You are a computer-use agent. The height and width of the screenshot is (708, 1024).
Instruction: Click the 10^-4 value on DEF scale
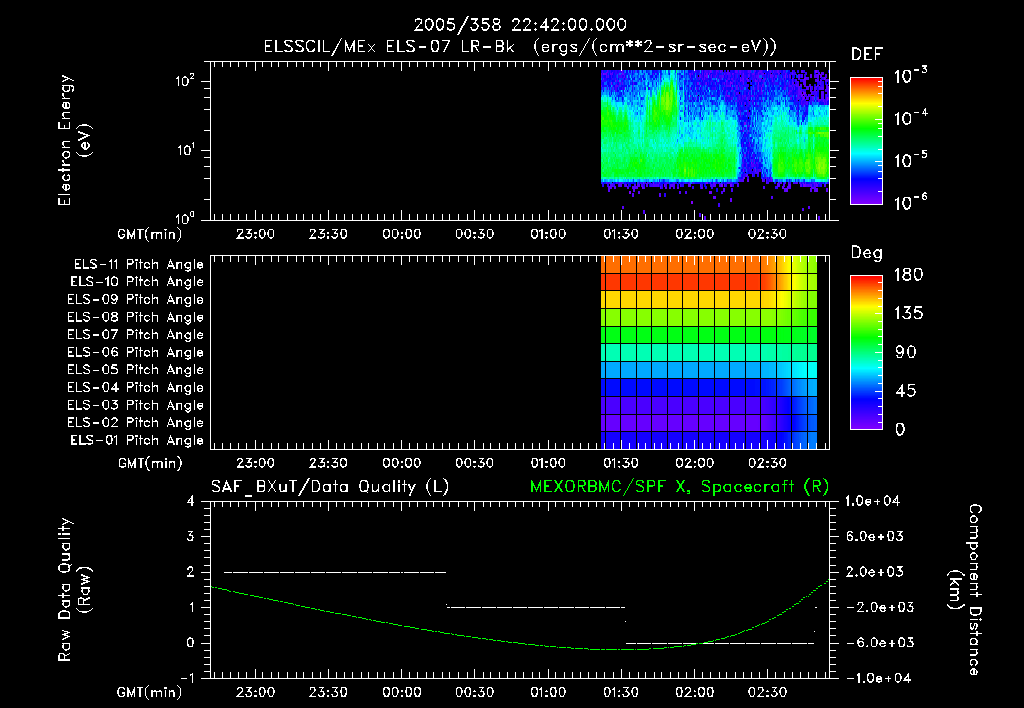tap(910, 118)
